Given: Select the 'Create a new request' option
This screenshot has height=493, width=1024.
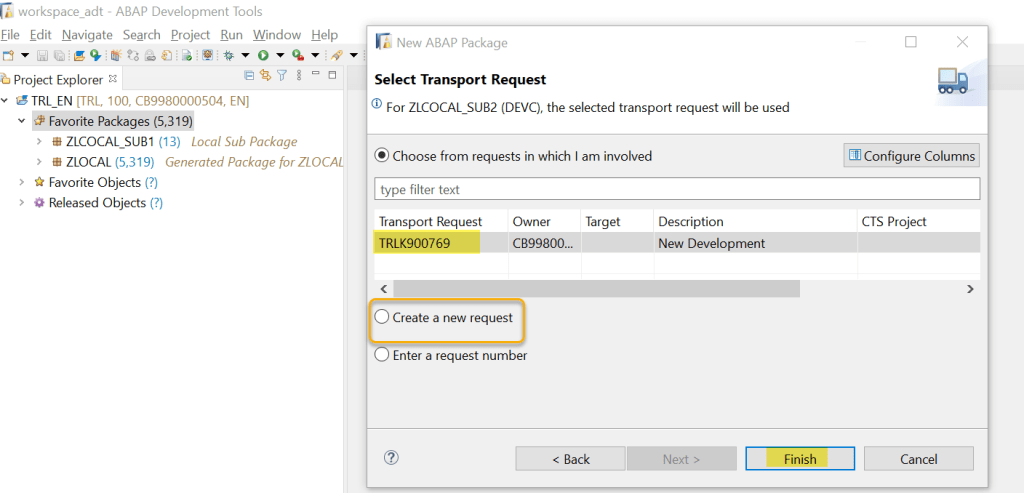Looking at the screenshot, I should pos(382,318).
